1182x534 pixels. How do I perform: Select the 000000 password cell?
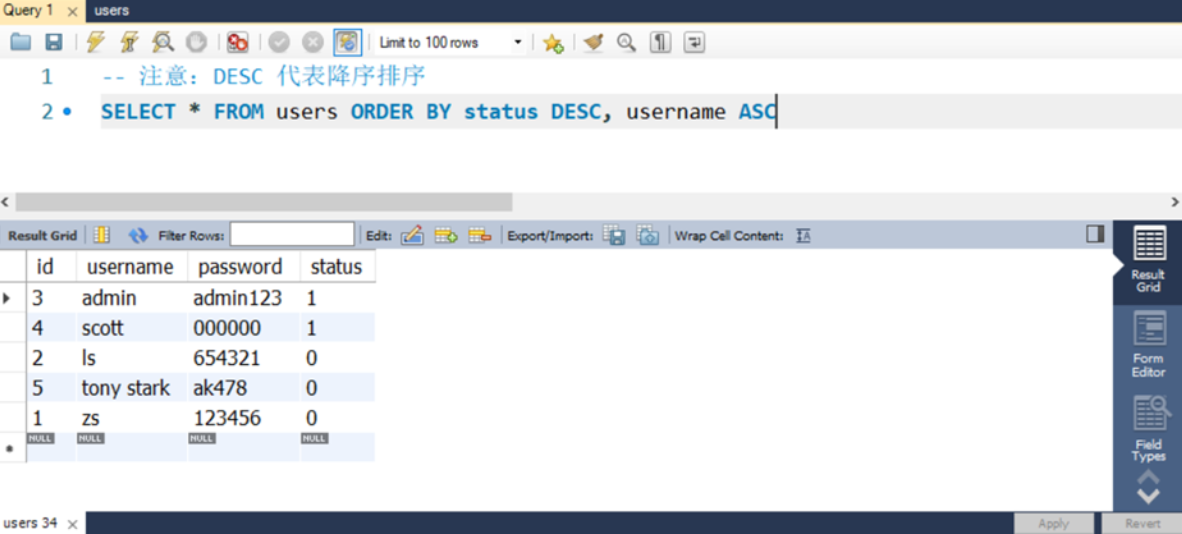(x=243, y=328)
